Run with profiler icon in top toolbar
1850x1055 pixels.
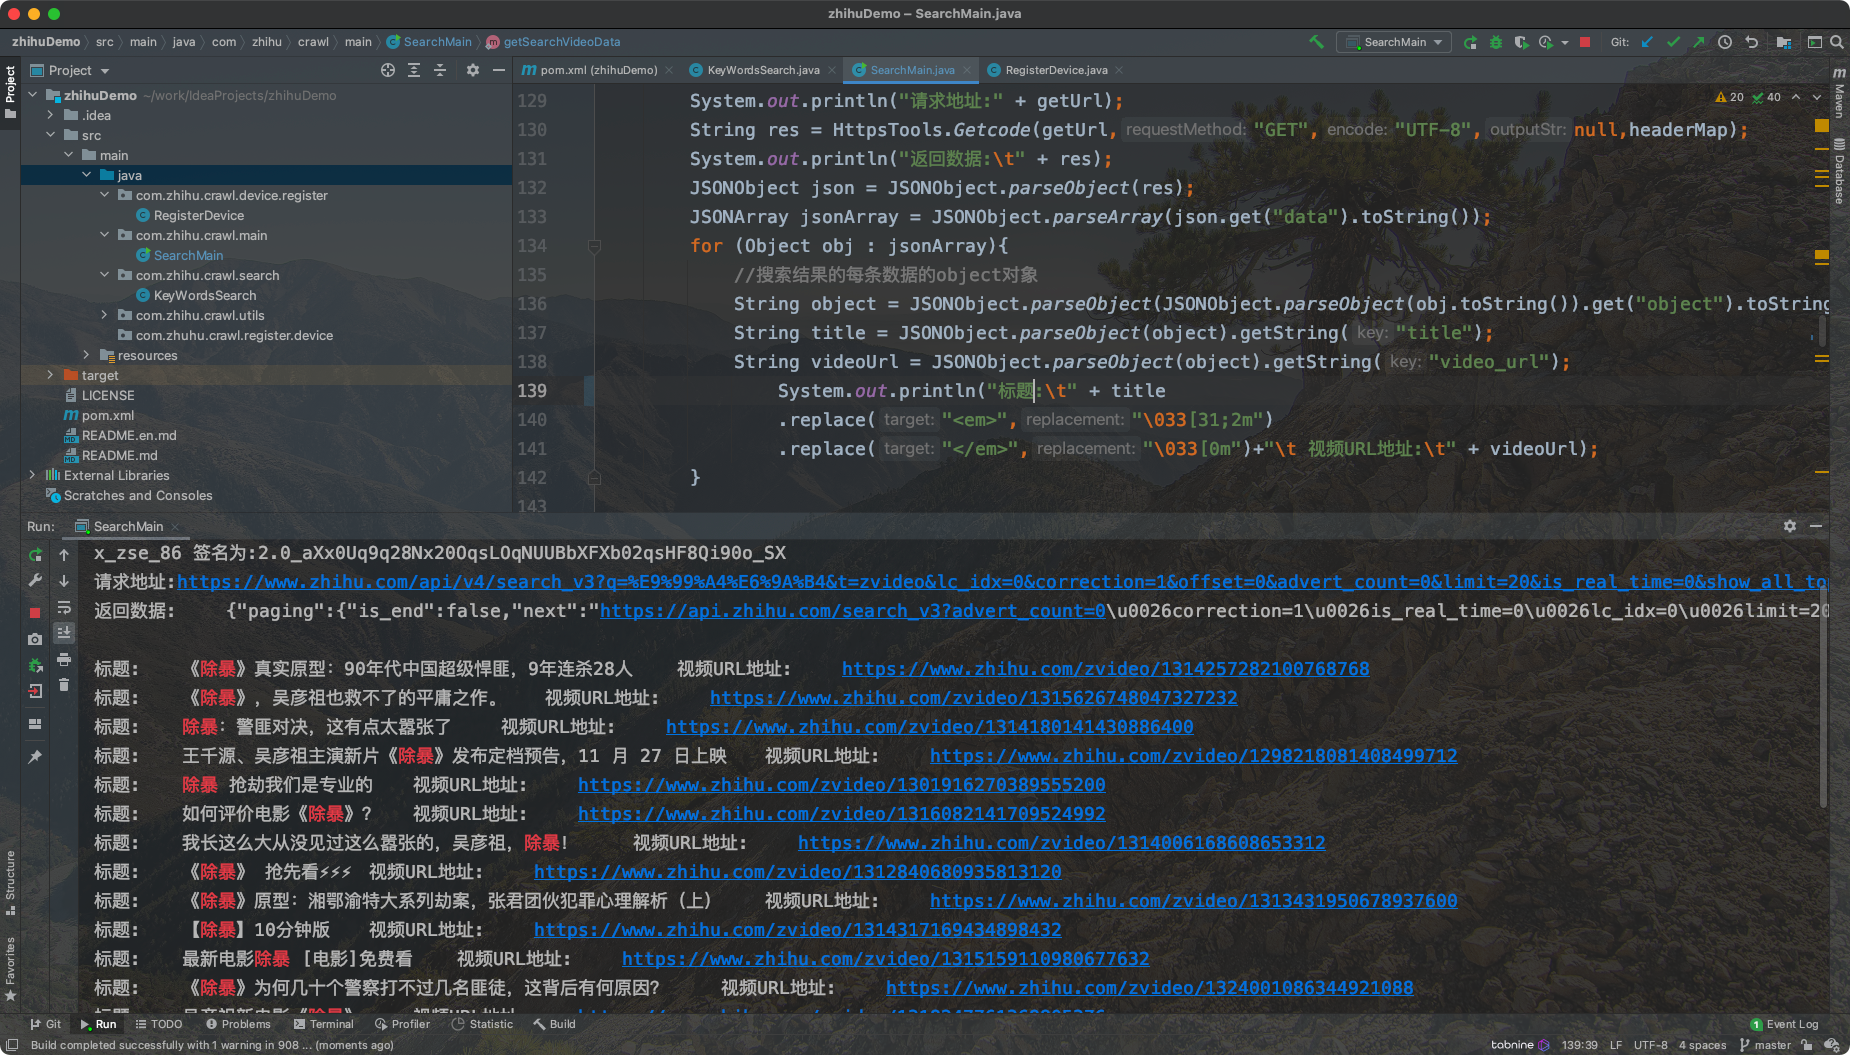coord(1546,42)
